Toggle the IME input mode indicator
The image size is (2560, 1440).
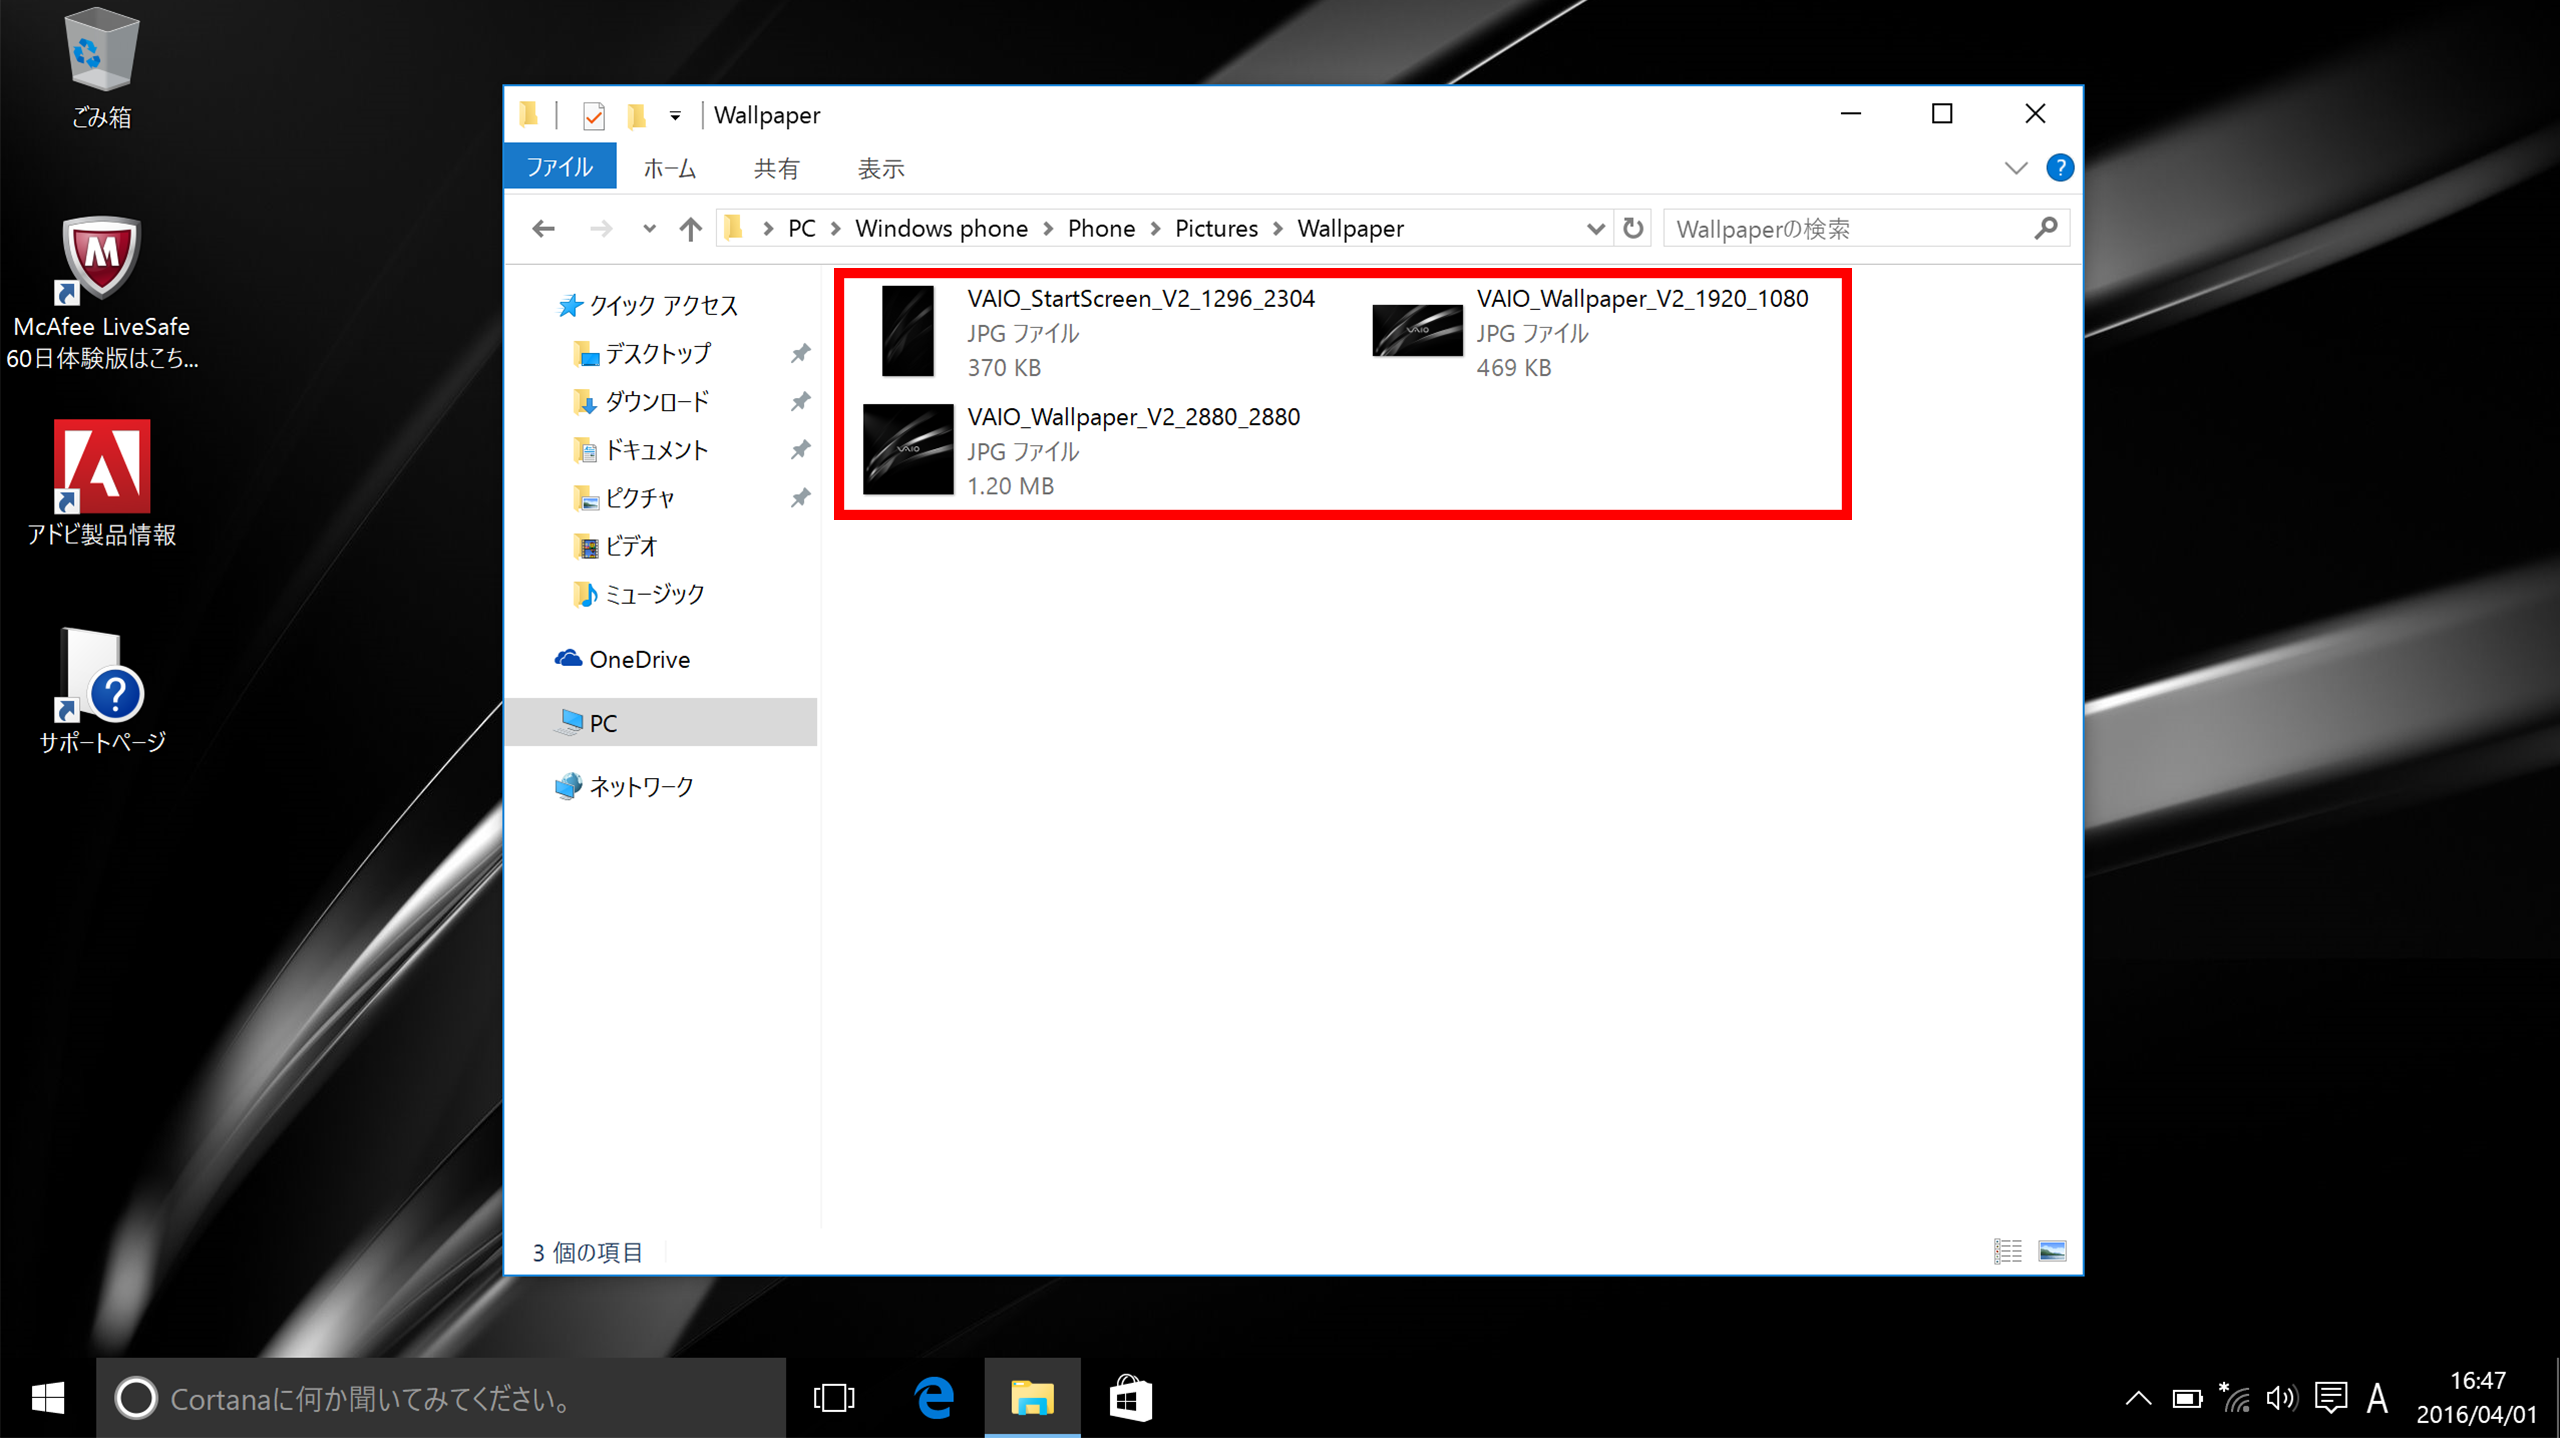click(x=2378, y=1398)
